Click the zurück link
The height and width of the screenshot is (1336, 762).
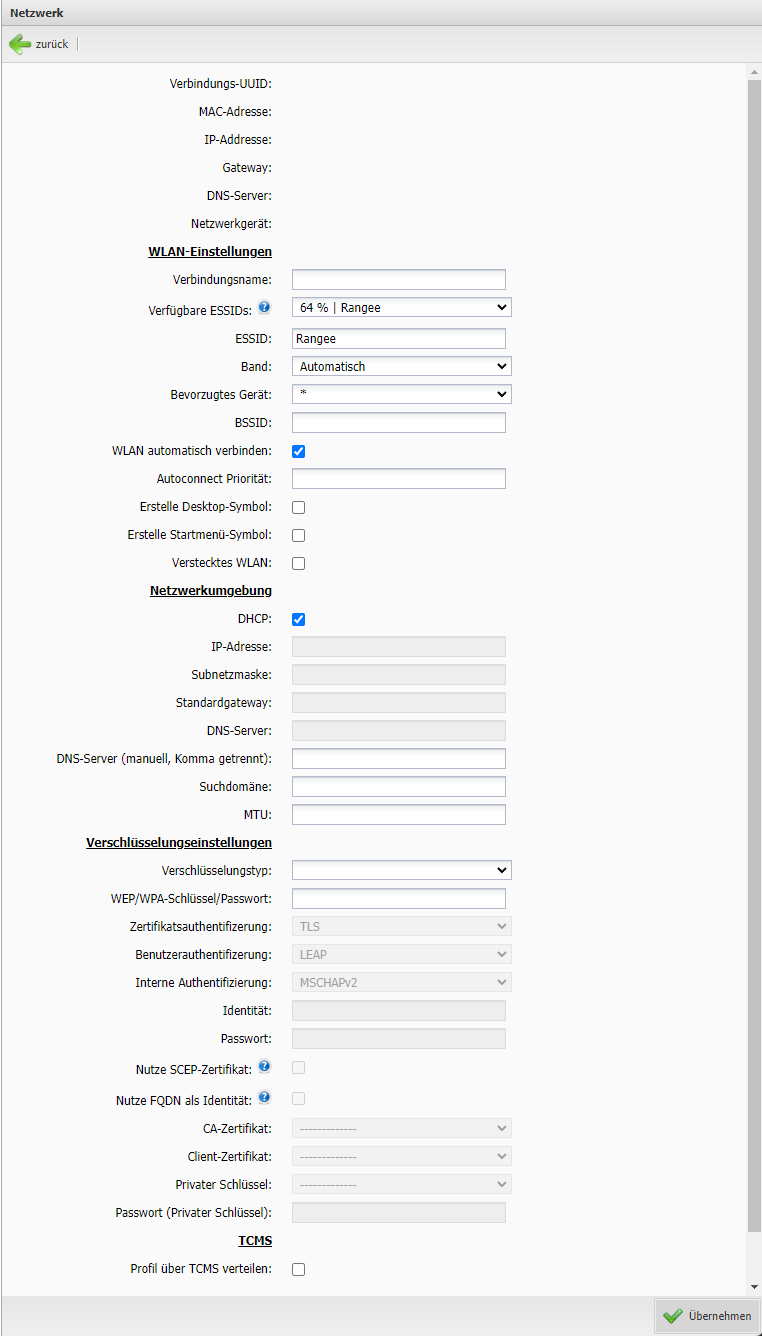tap(52, 44)
